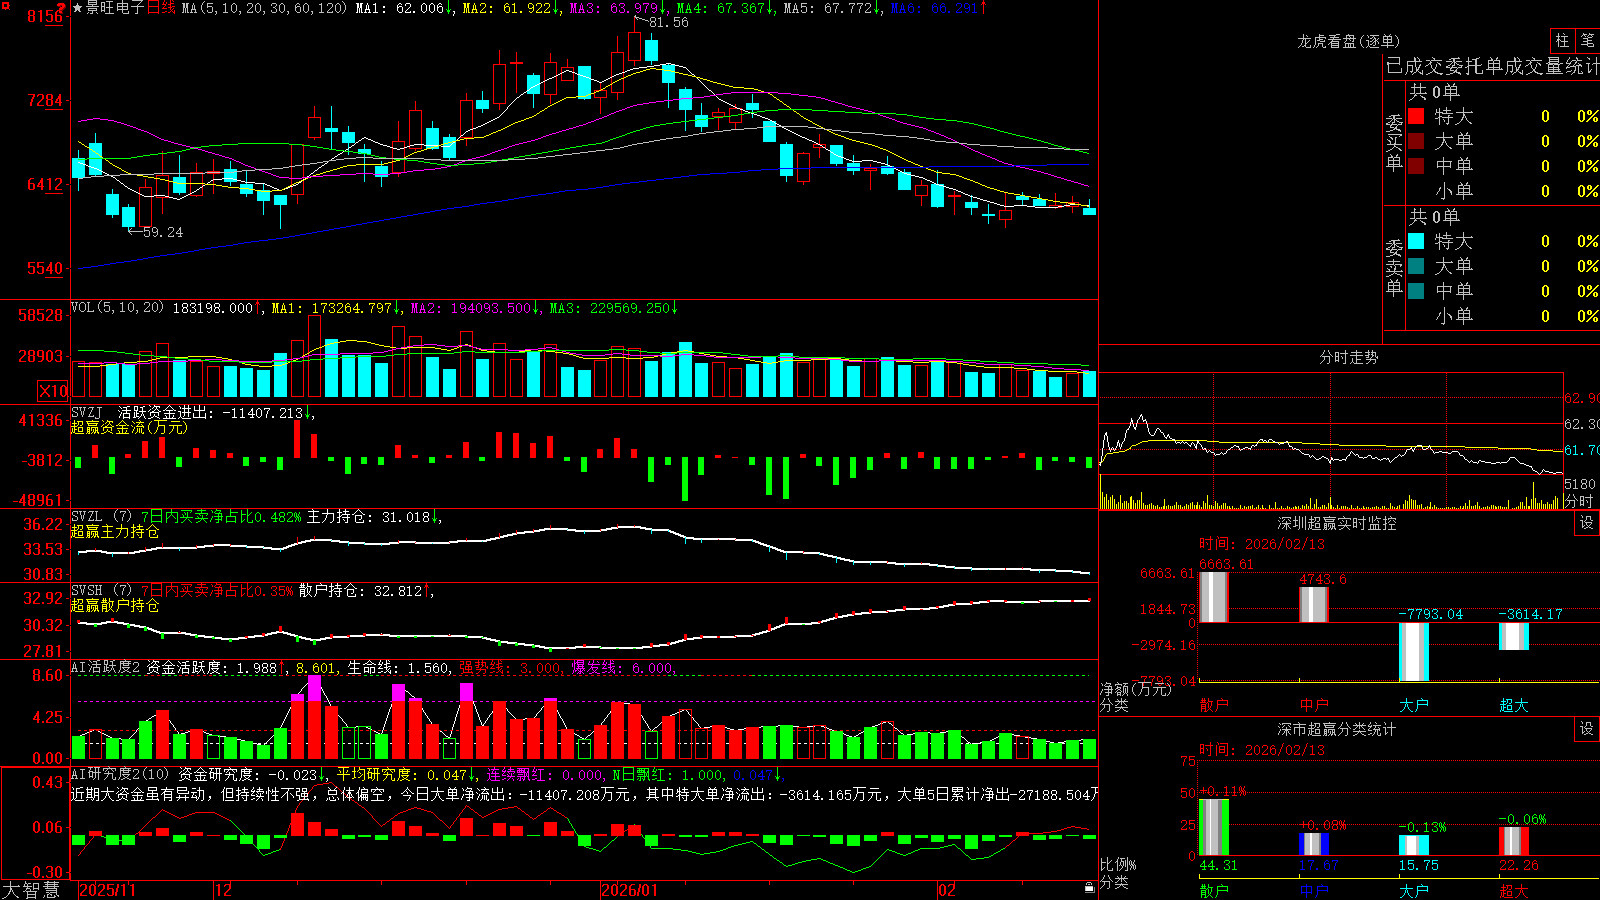Image resolution: width=1600 pixels, height=900 pixels.
Task: Click the 委买单 section label
Action: 1394,142
